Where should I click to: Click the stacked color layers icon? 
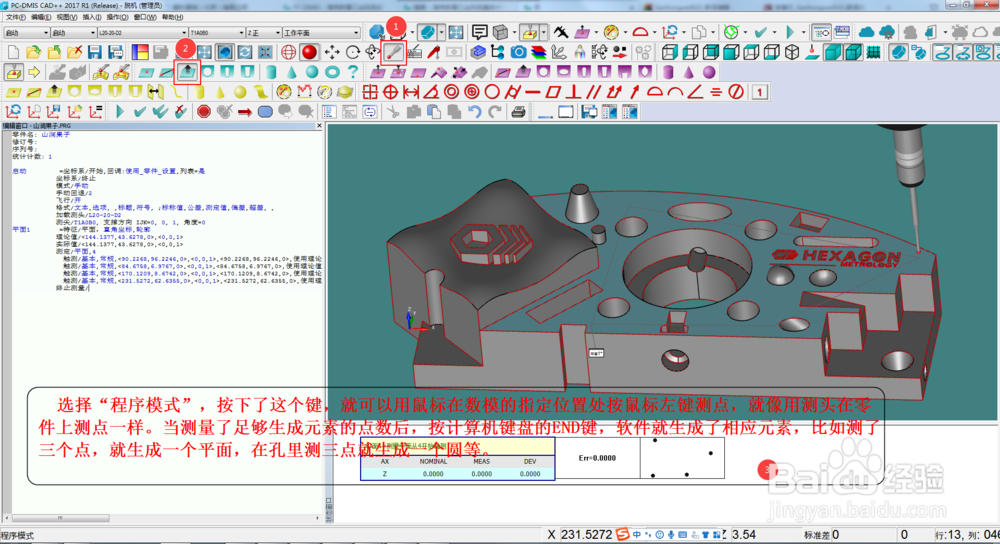pyautogui.click(x=539, y=52)
